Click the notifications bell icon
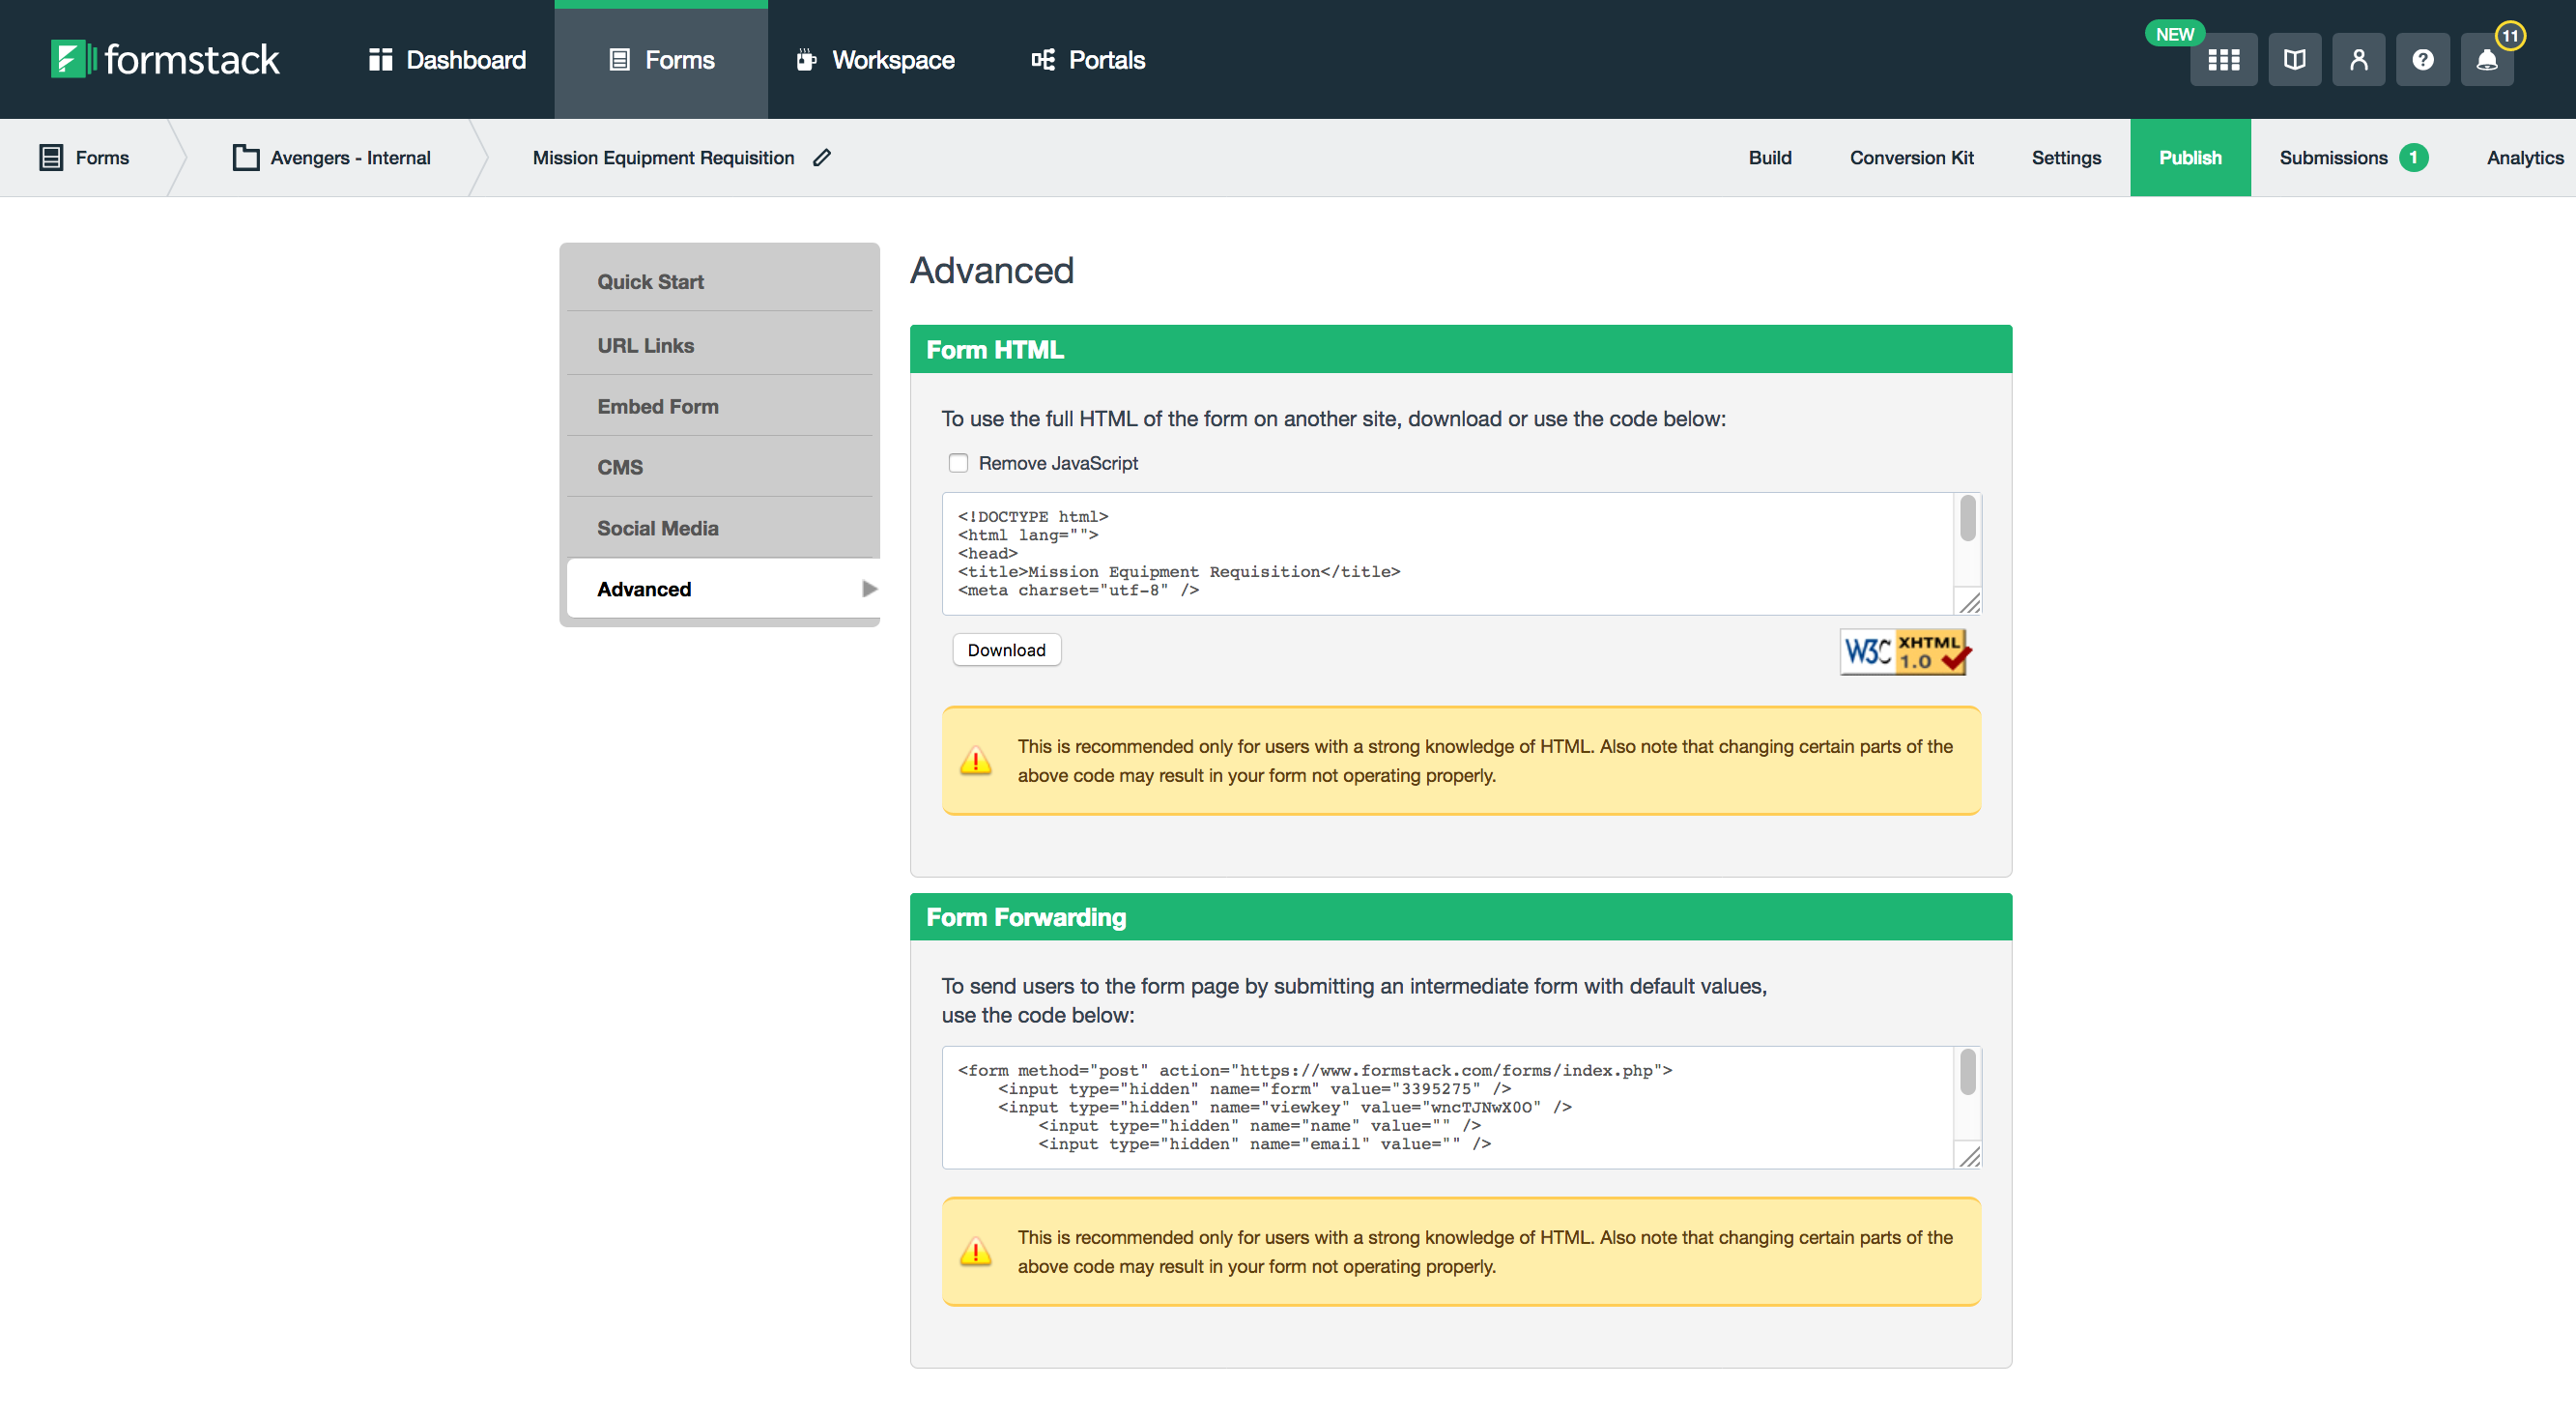The image size is (2576, 1415). [x=2487, y=59]
